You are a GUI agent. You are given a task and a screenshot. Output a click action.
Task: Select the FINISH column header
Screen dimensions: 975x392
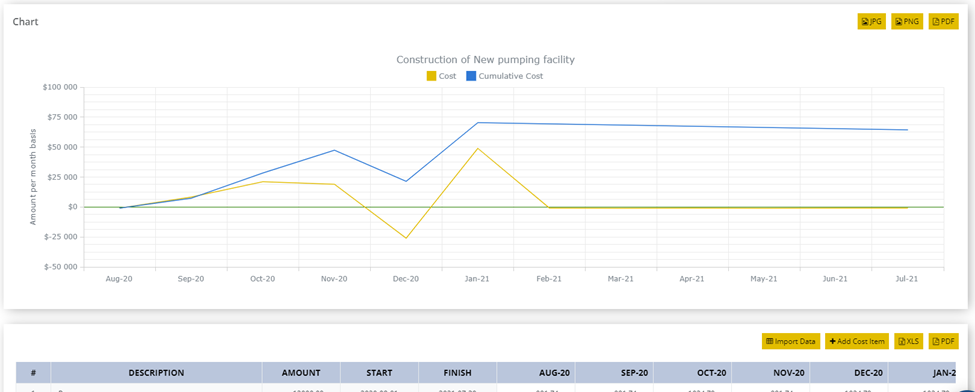point(458,373)
